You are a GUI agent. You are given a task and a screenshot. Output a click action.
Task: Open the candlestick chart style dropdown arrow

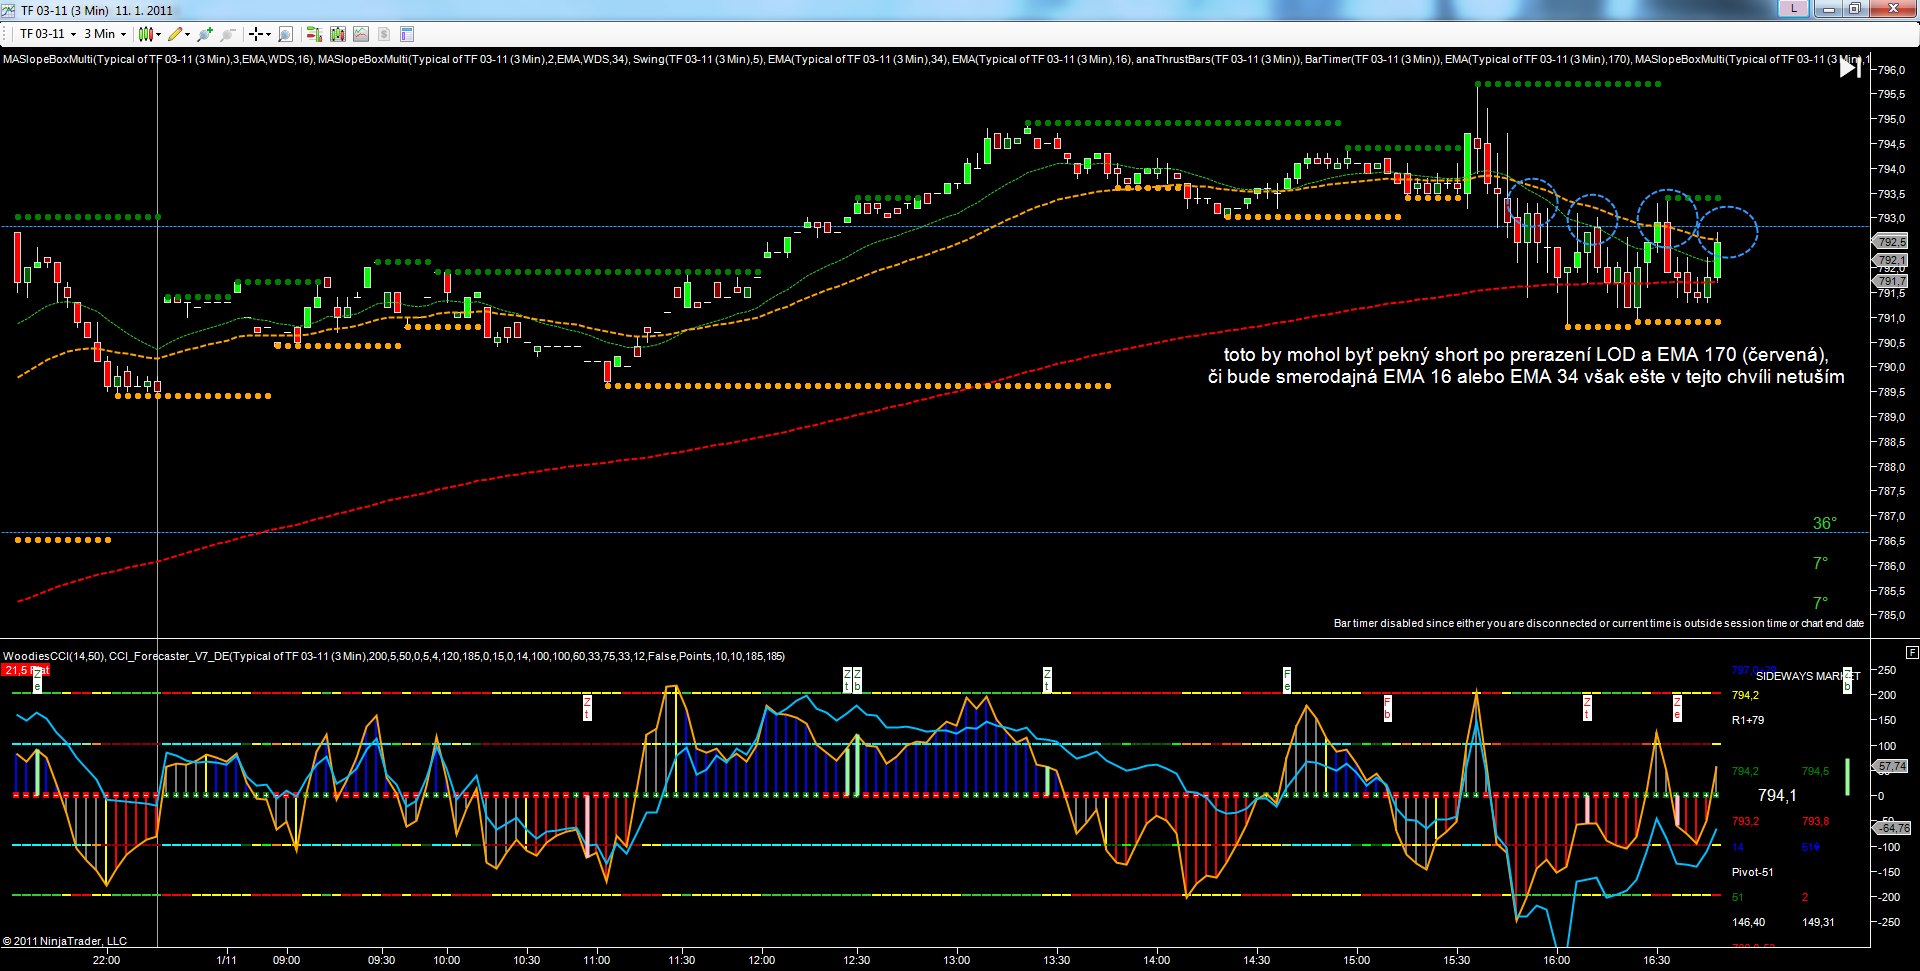158,34
